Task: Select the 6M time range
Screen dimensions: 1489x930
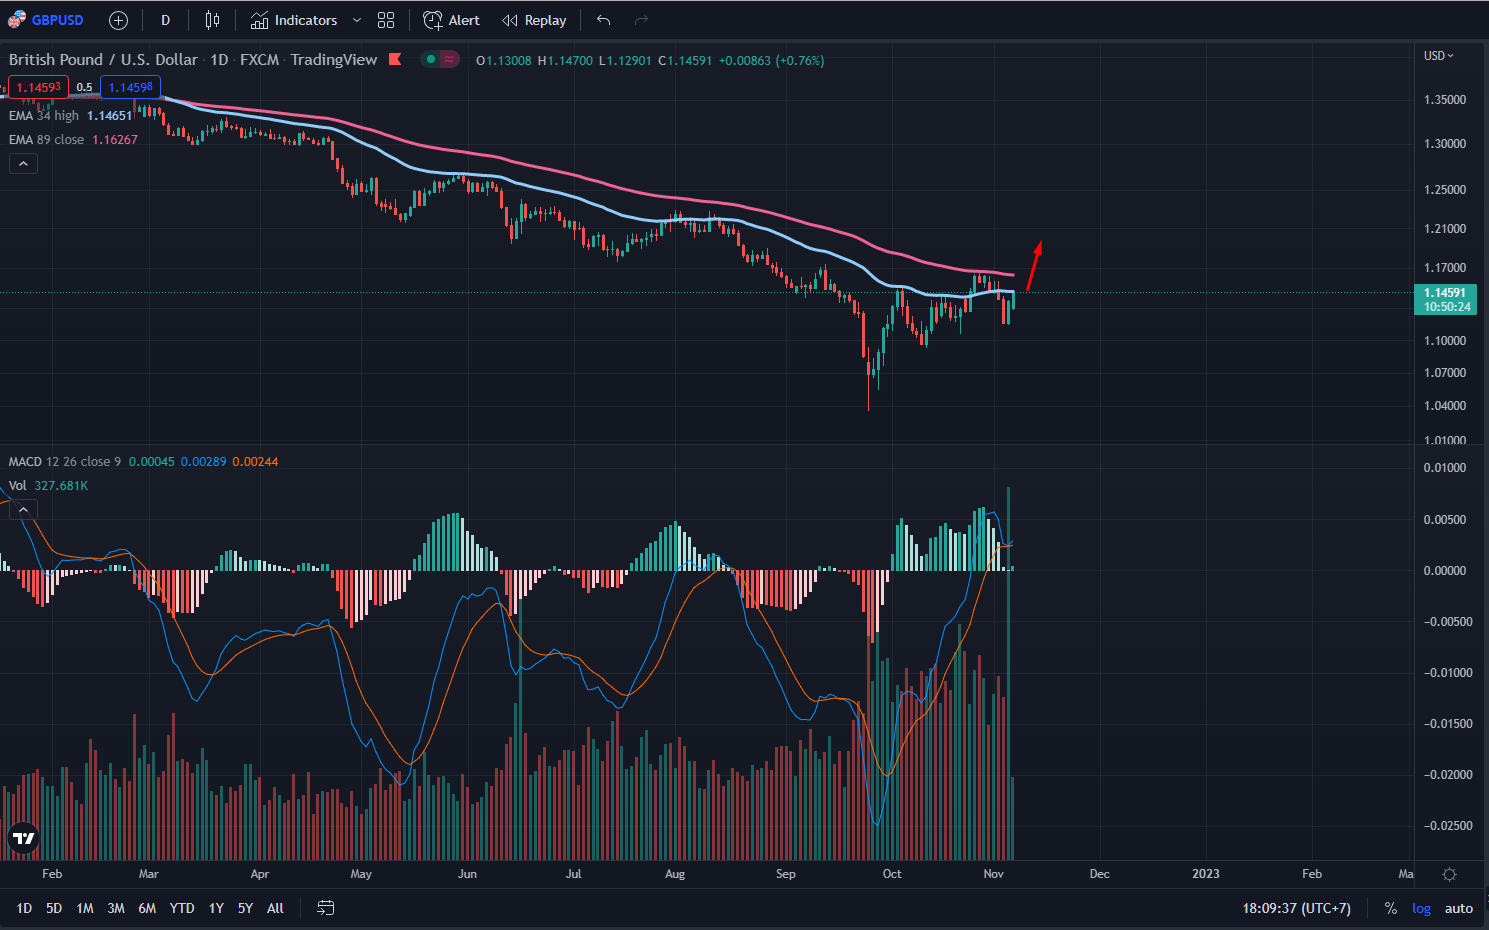Action: 147,908
